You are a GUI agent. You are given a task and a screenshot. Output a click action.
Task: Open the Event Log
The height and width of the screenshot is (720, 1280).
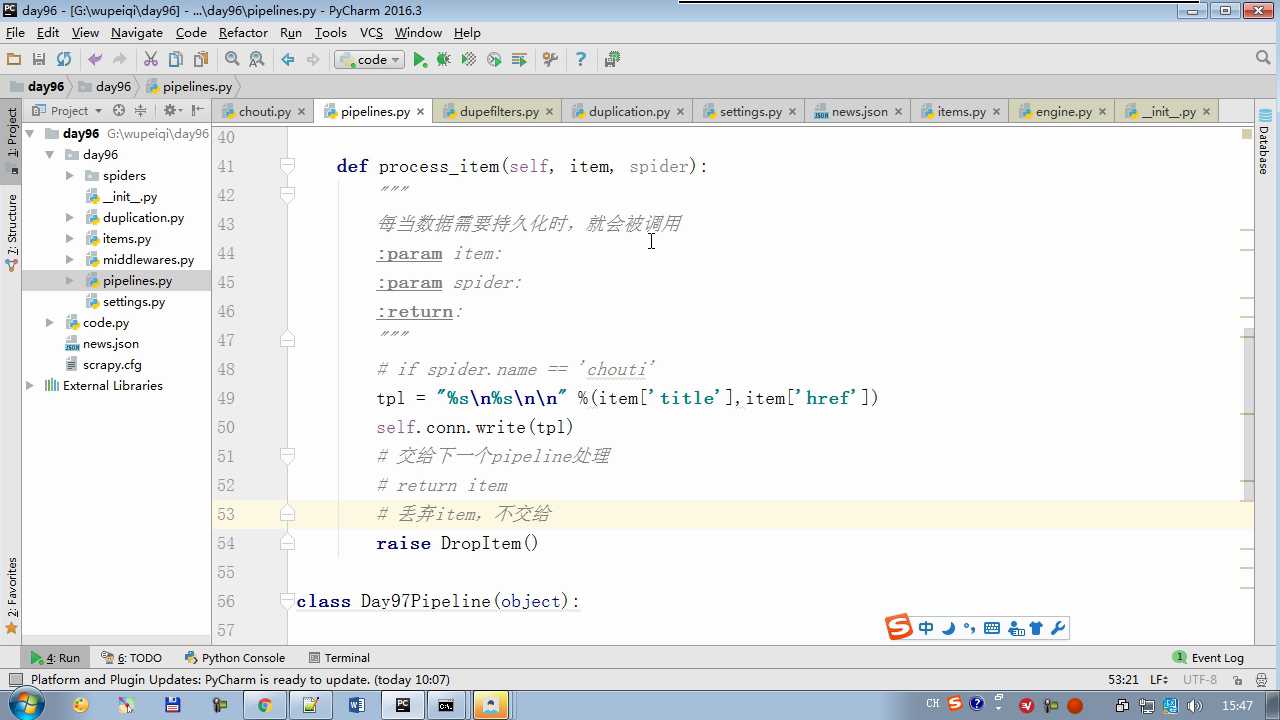pyautogui.click(x=1209, y=658)
